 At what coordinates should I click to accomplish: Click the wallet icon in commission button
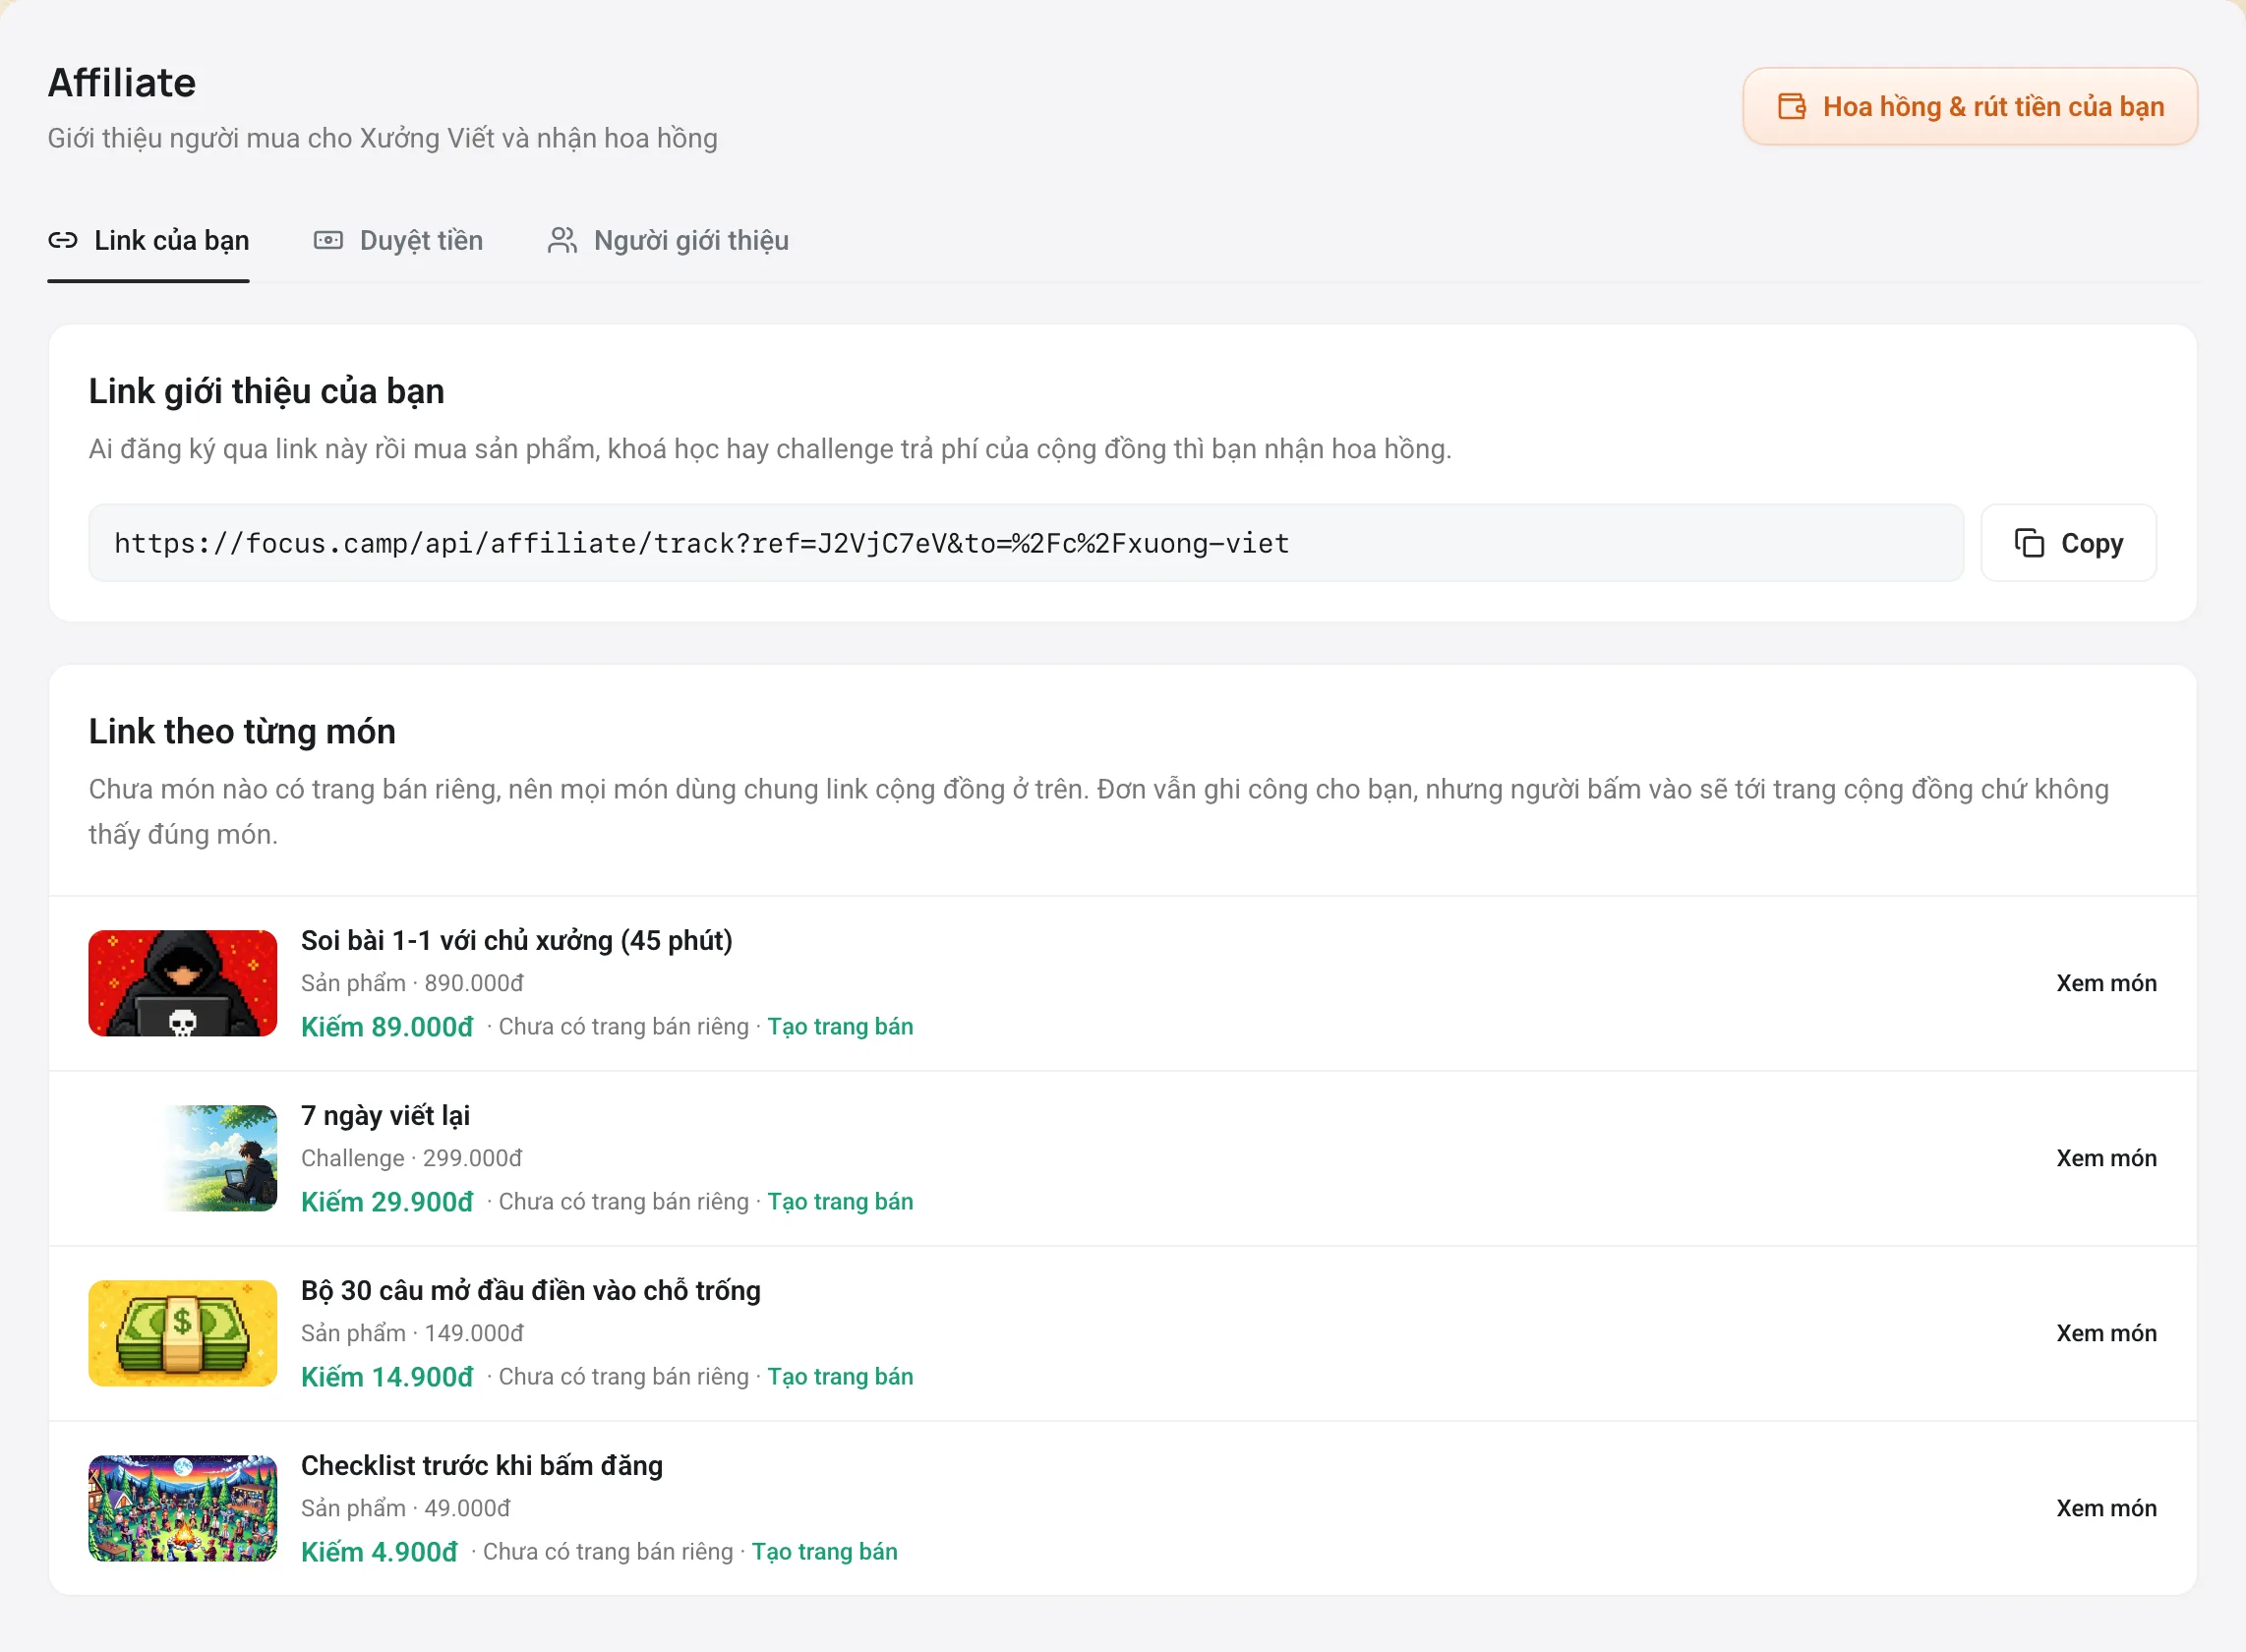tap(1792, 107)
